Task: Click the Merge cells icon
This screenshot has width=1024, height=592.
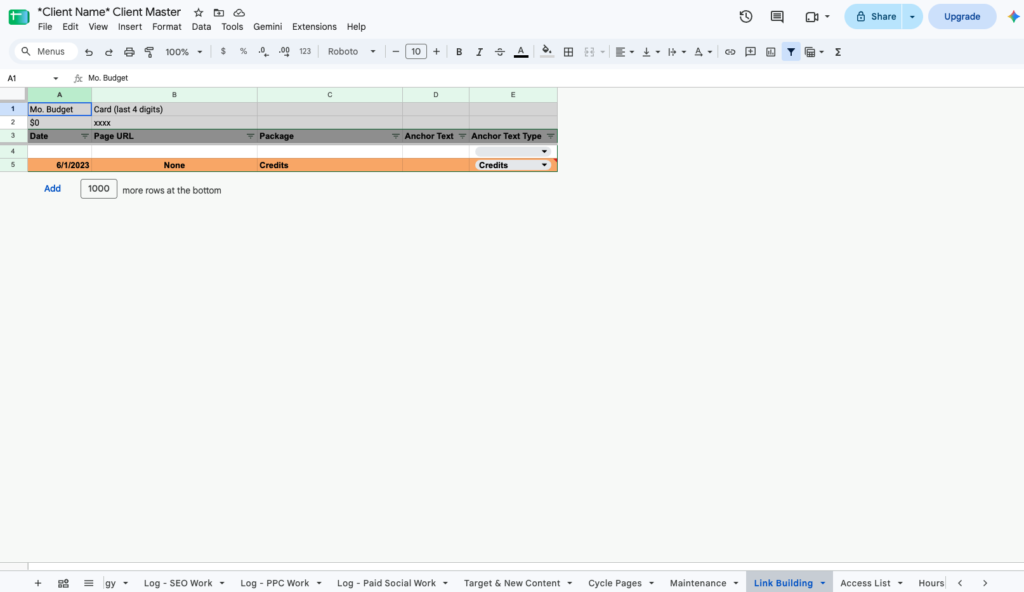Action: tap(589, 52)
